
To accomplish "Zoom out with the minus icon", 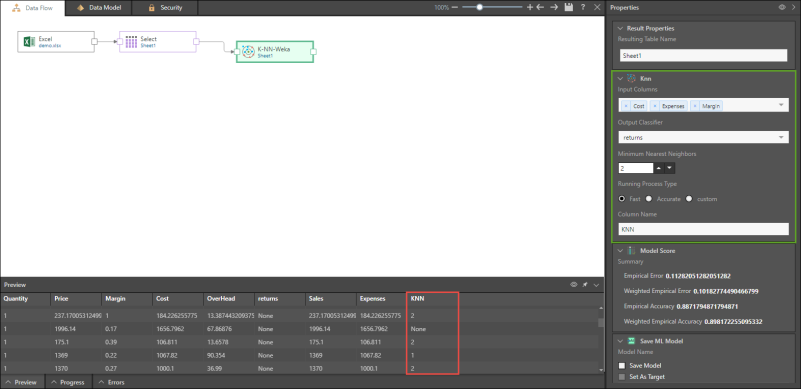I will [455, 8].
